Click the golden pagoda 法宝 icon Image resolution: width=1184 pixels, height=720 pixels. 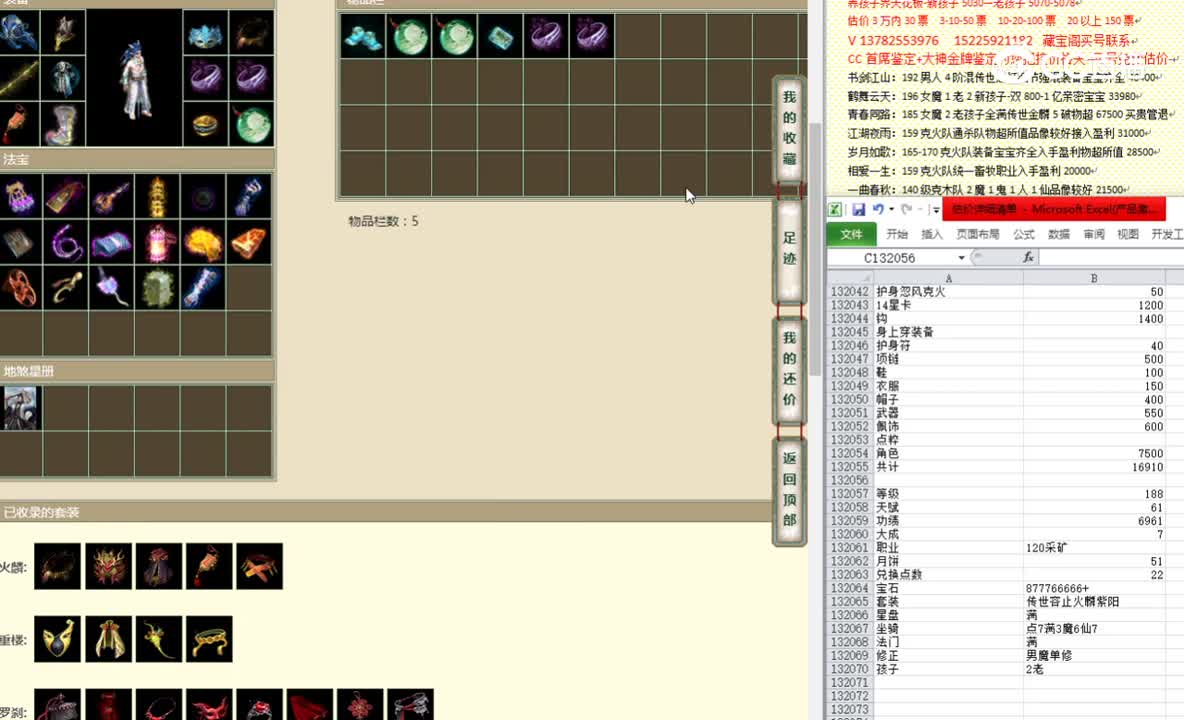pyautogui.click(x=158, y=197)
